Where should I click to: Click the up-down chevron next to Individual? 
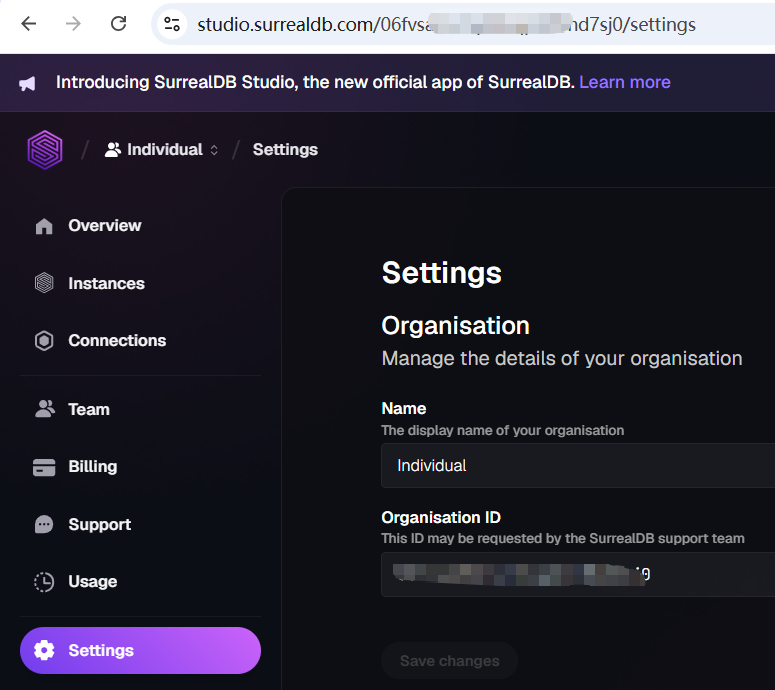click(214, 150)
